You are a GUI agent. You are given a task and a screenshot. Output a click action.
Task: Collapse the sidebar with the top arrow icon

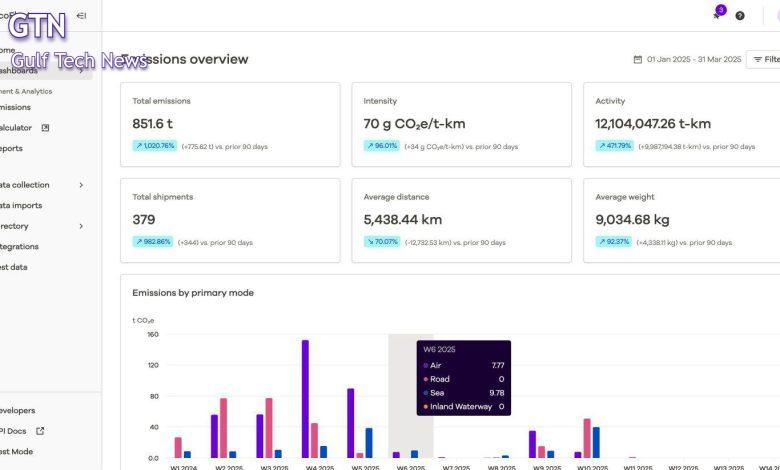click(x=81, y=15)
